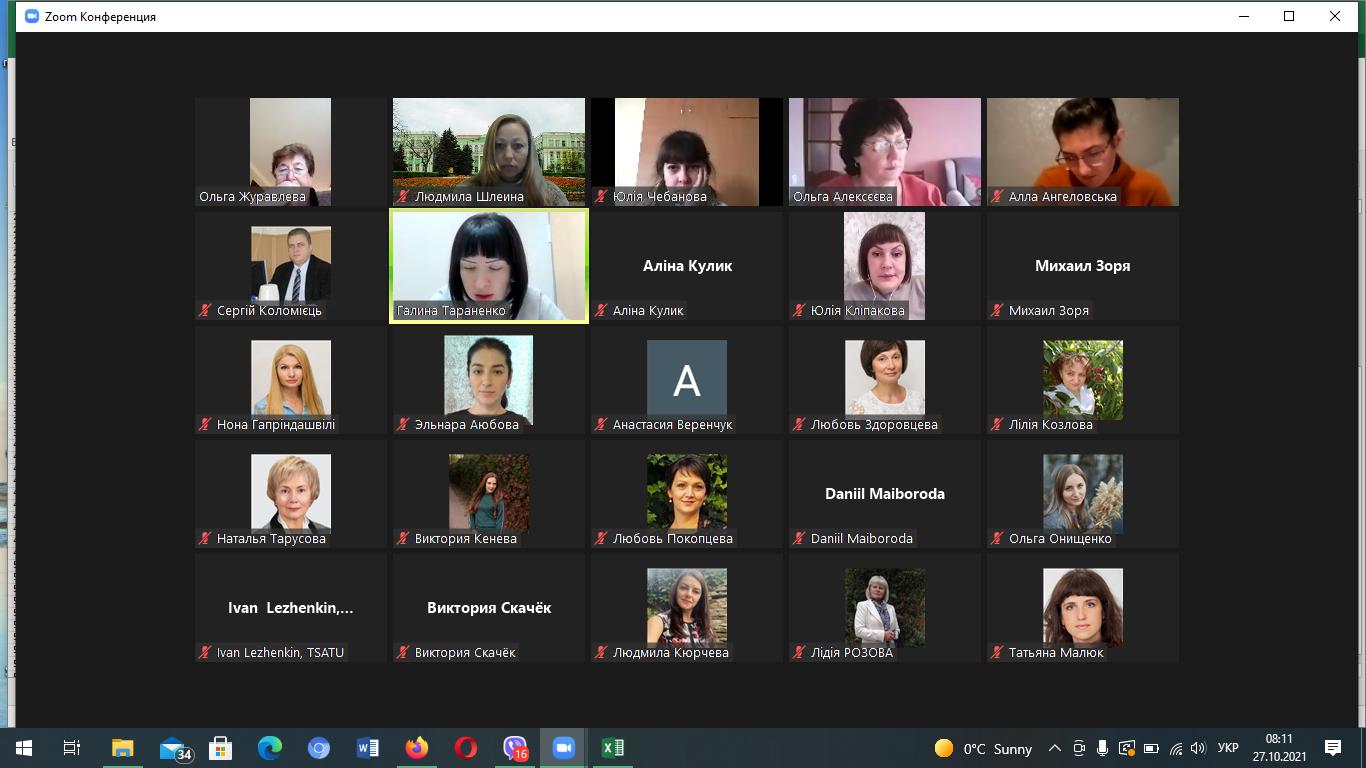Launch Microsoft Store from the taskbar
1366x768 pixels.
(220, 747)
